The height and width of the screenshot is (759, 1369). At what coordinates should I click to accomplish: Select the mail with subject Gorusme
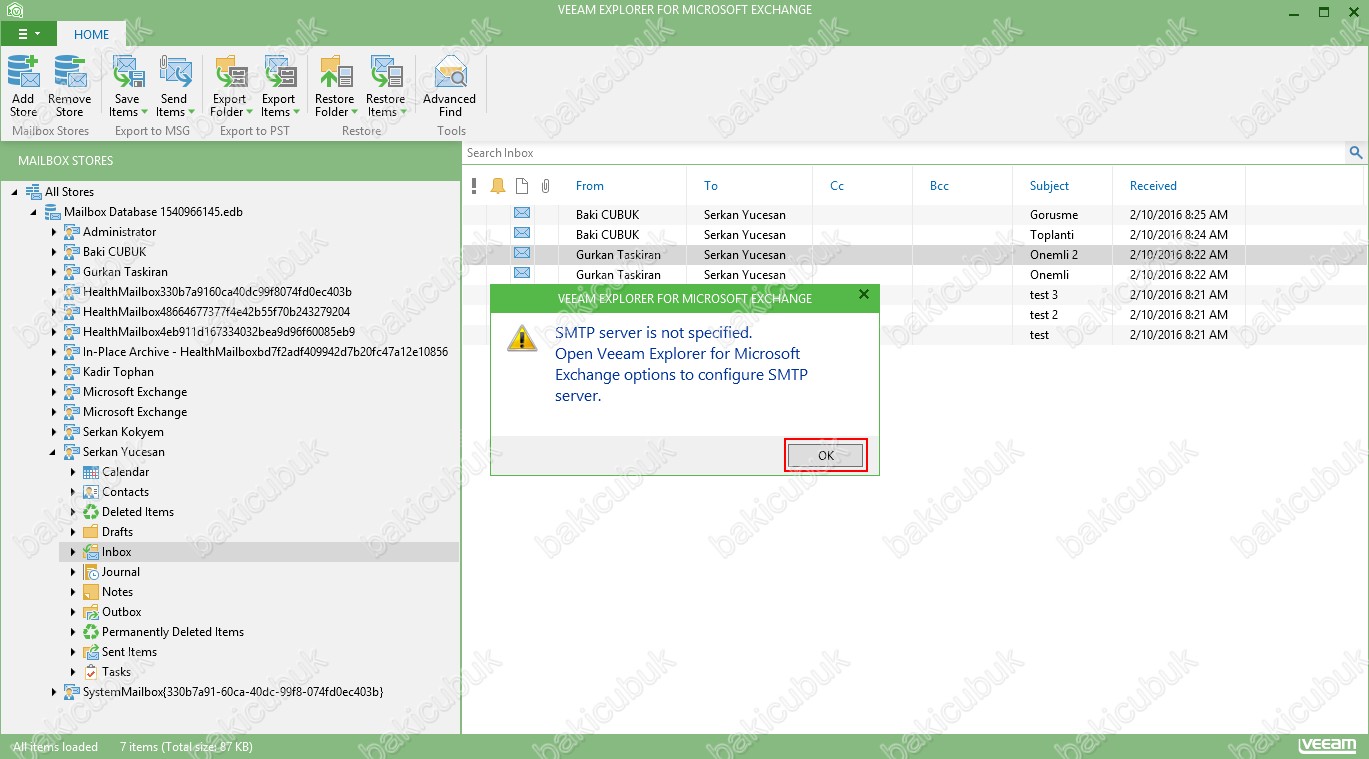click(914, 214)
